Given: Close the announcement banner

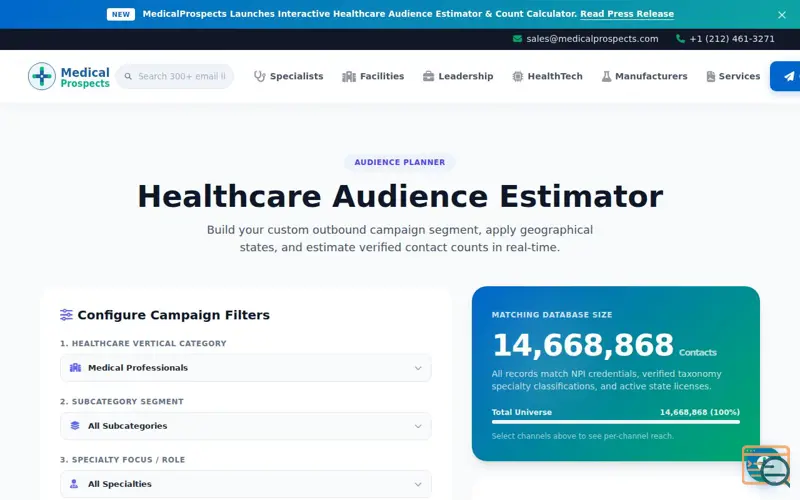Looking at the screenshot, I should coord(782,15).
